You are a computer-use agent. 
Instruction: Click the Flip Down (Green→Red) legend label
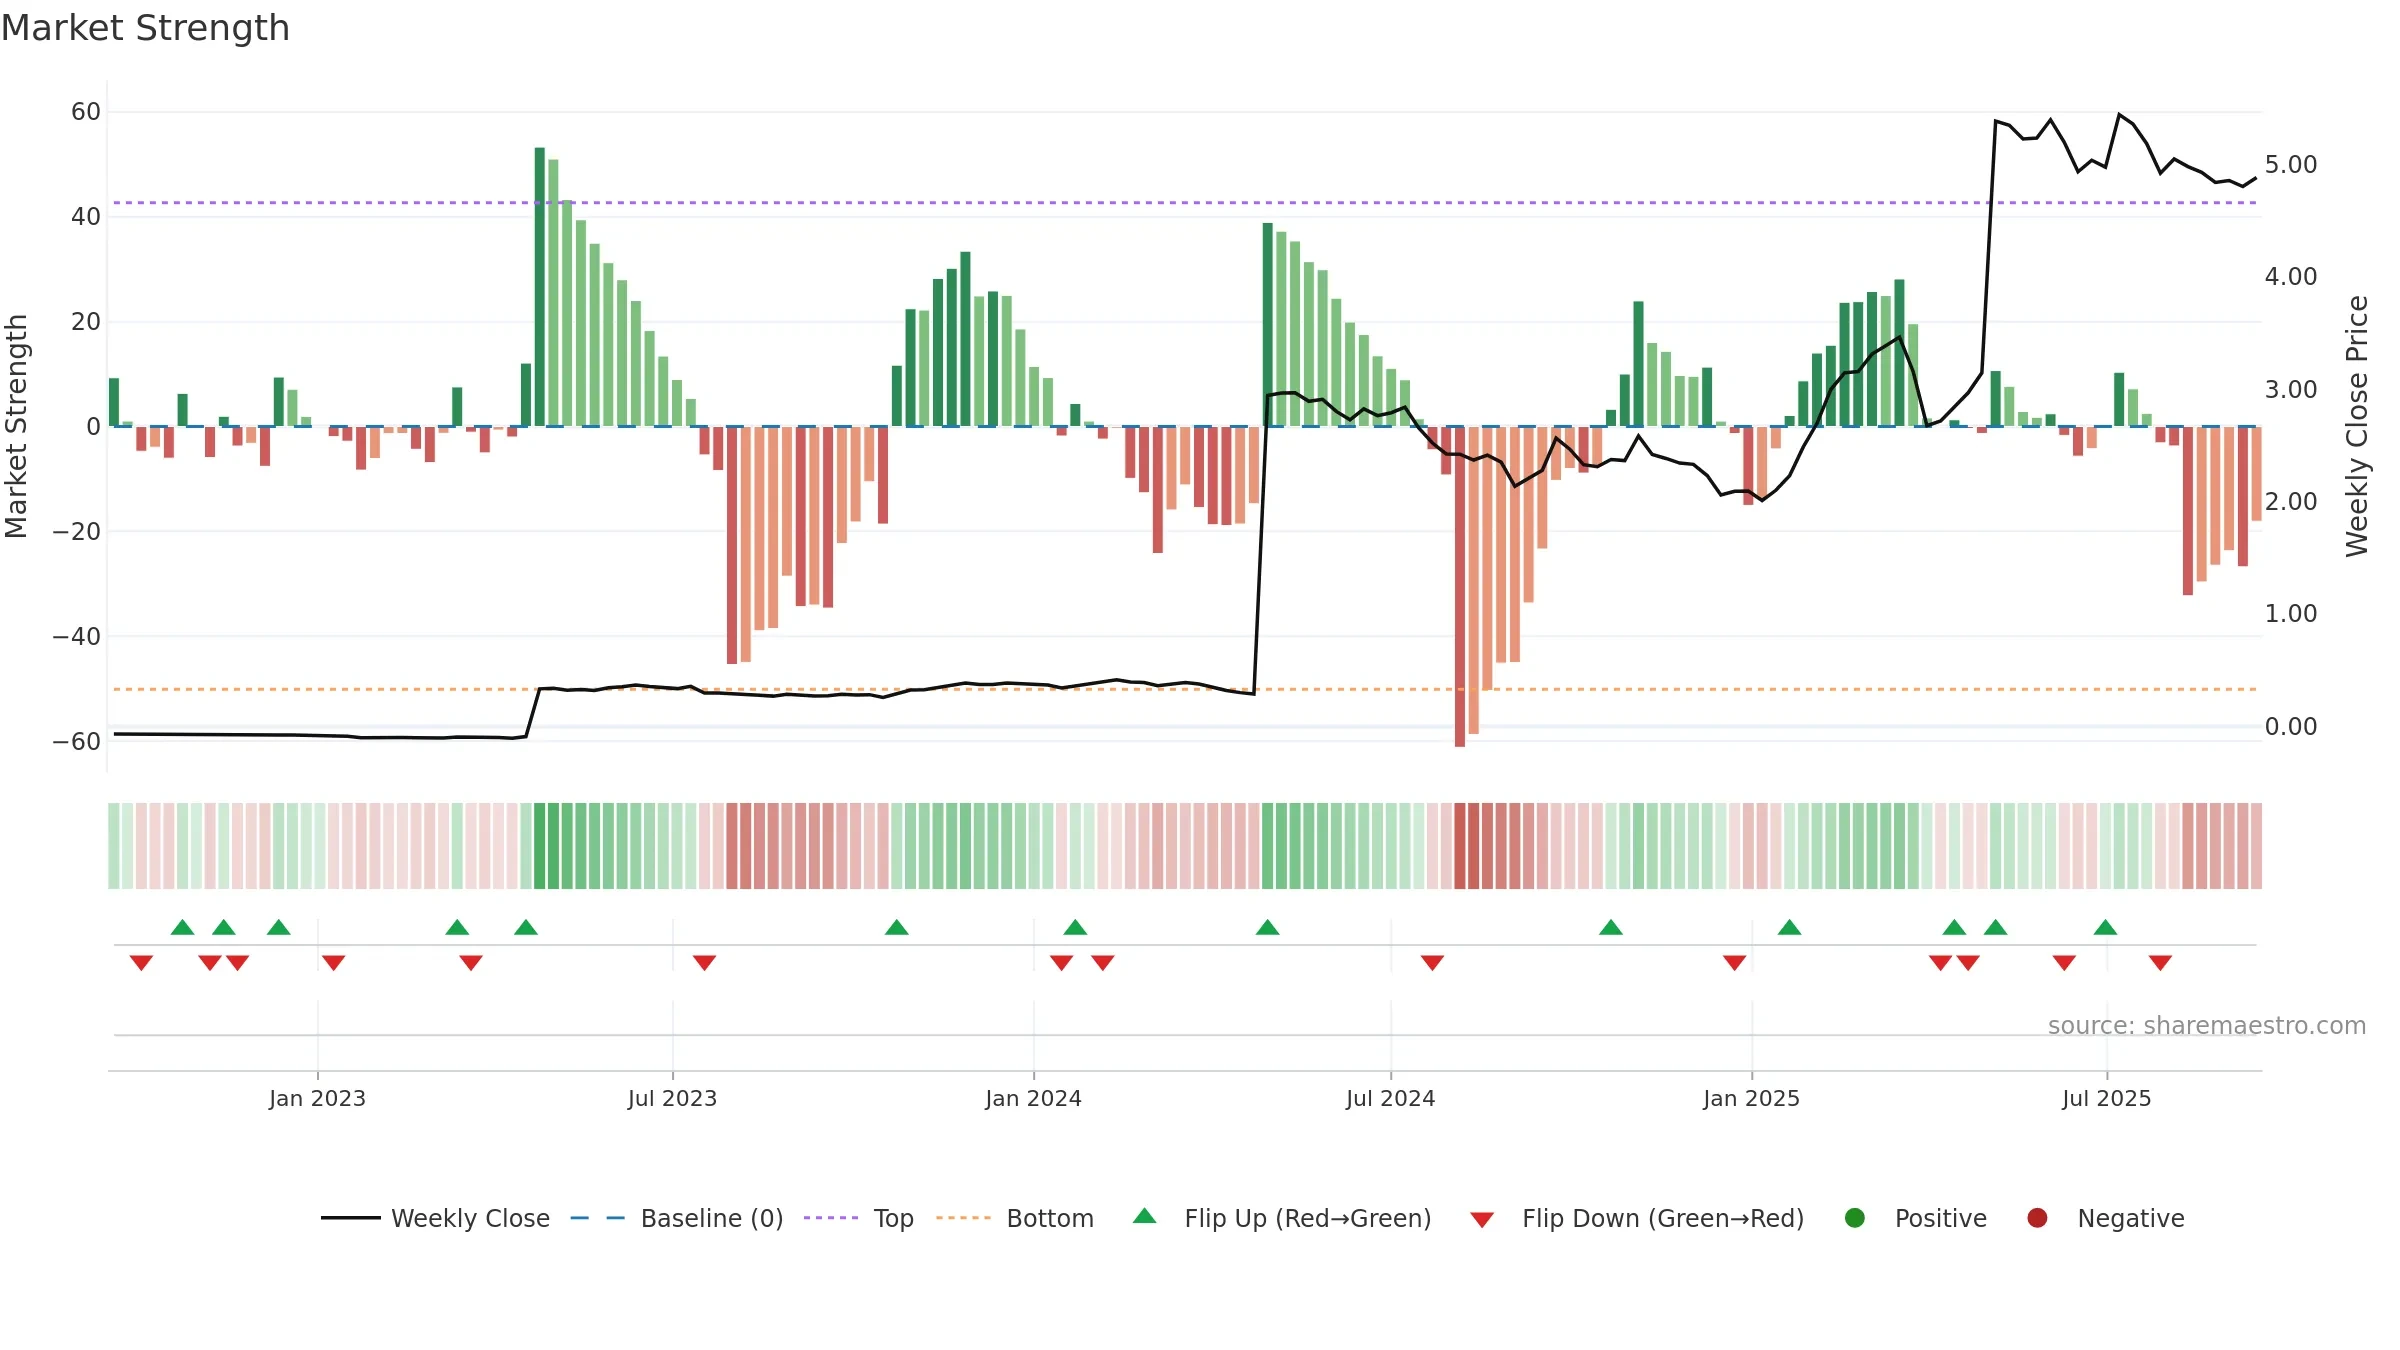click(x=1663, y=1218)
